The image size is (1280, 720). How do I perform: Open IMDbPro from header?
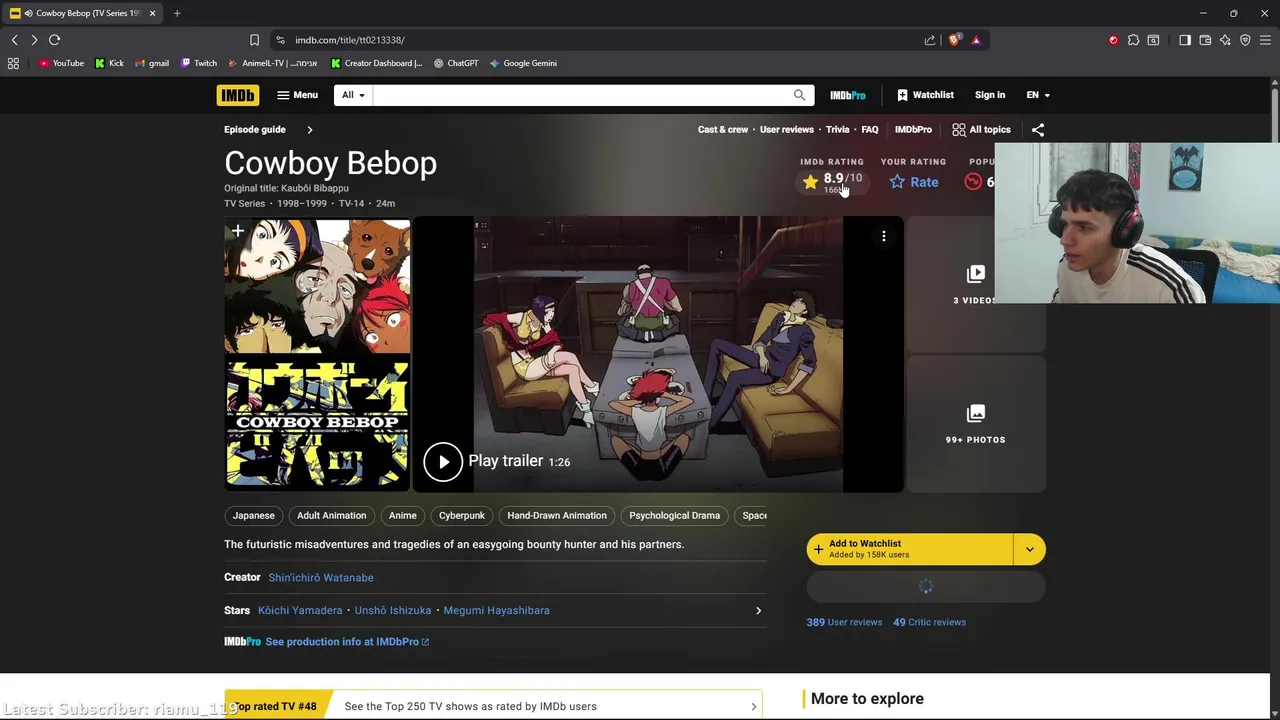tap(847, 95)
